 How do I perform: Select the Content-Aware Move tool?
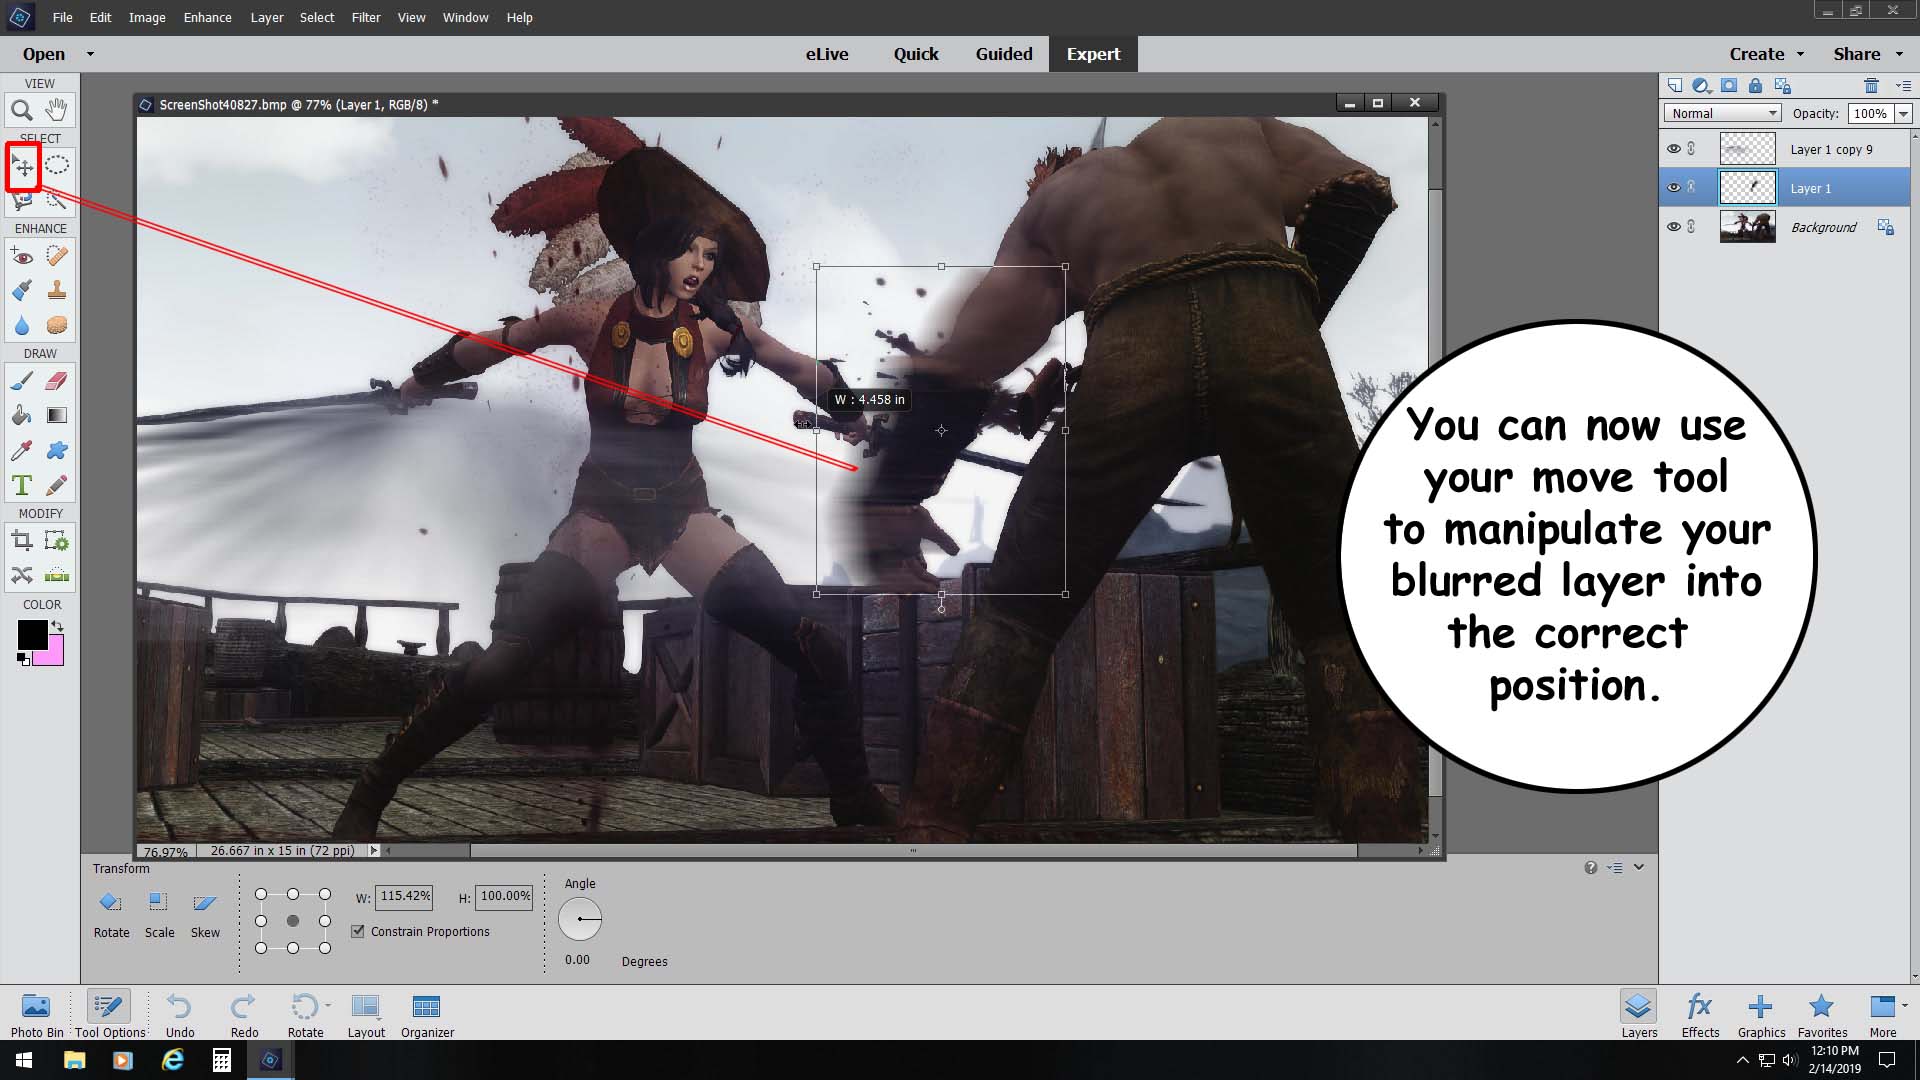click(x=21, y=575)
